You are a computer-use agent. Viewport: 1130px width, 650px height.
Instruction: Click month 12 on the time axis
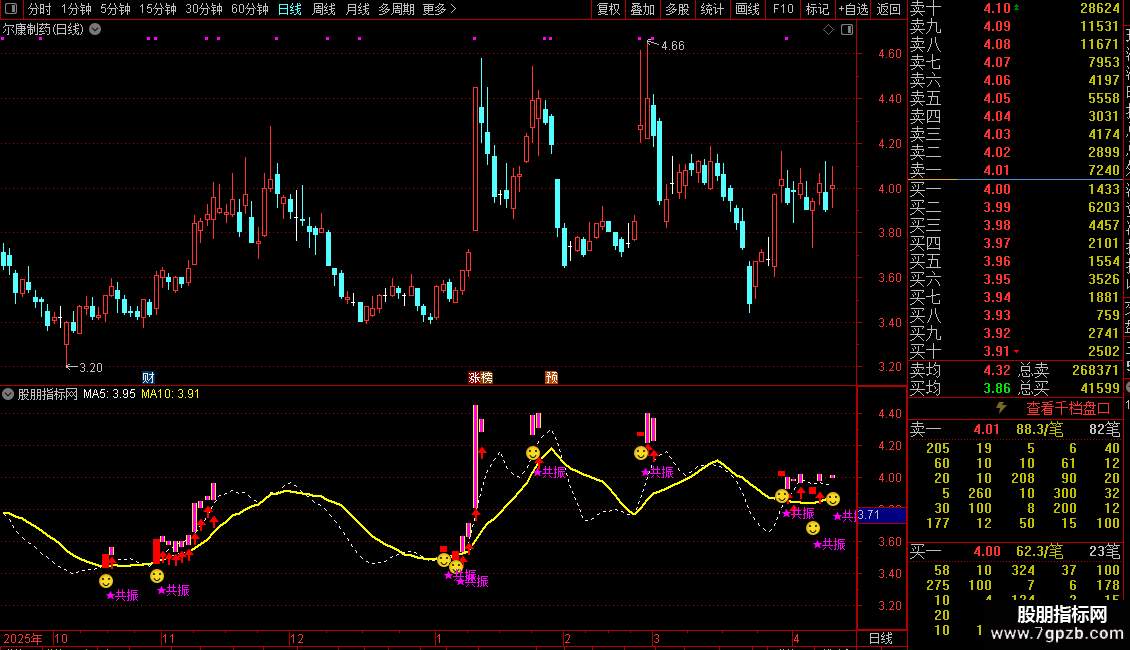tap(297, 638)
